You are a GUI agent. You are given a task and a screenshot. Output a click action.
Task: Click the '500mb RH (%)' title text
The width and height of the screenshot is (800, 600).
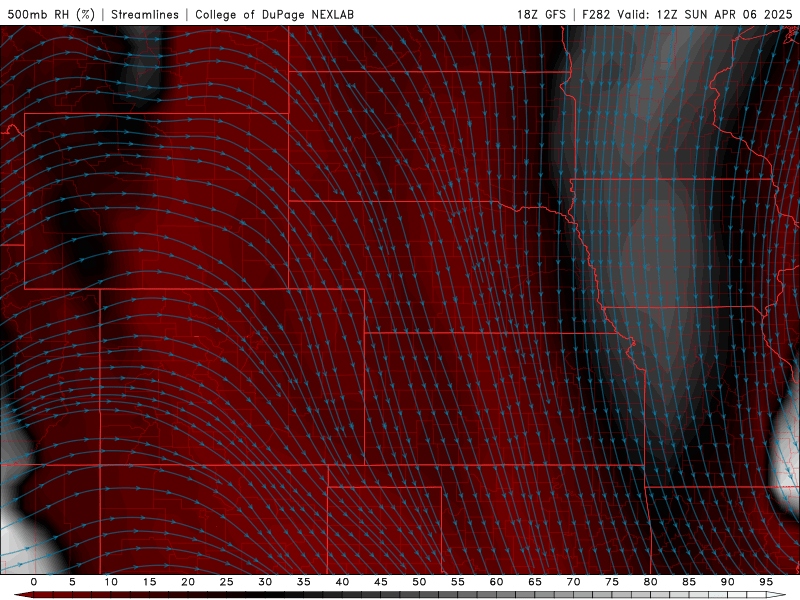click(x=51, y=14)
